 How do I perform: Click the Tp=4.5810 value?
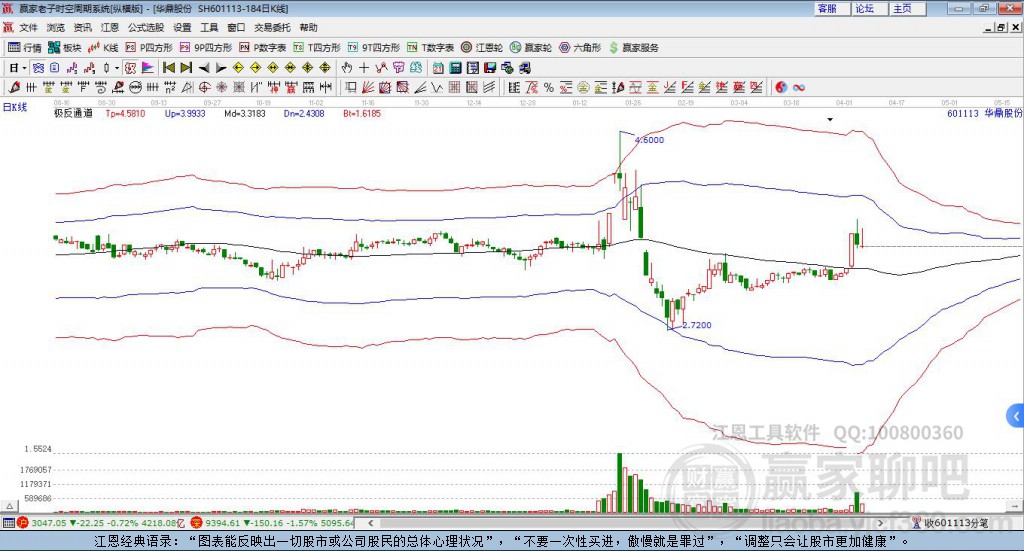pyautogui.click(x=125, y=114)
